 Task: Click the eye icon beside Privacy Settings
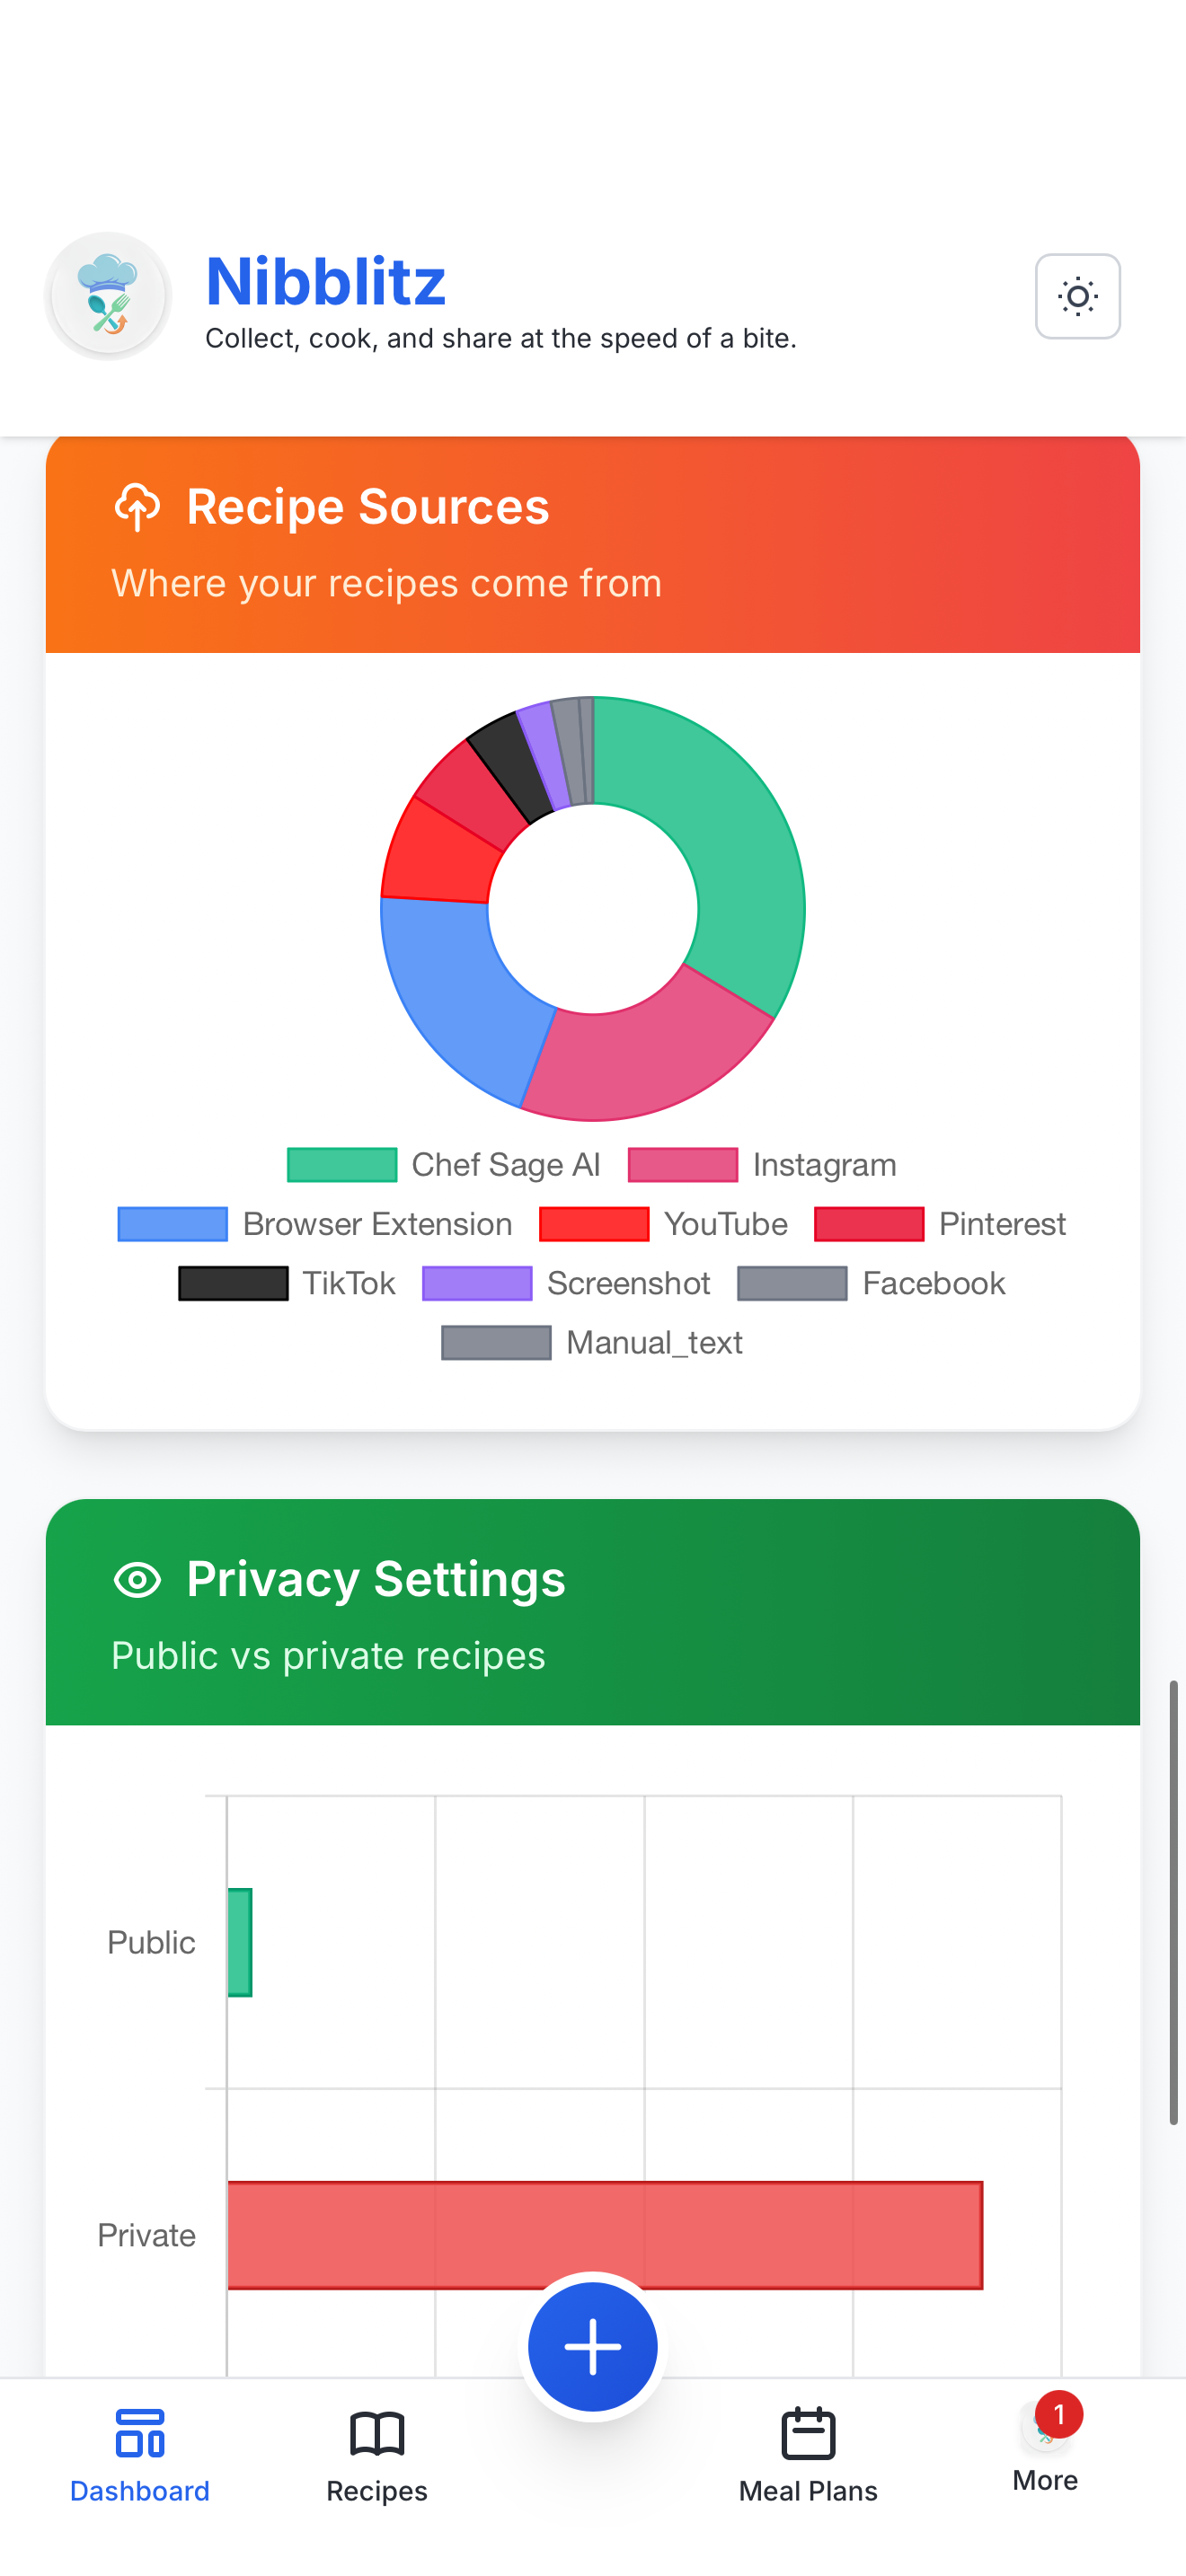click(138, 1580)
